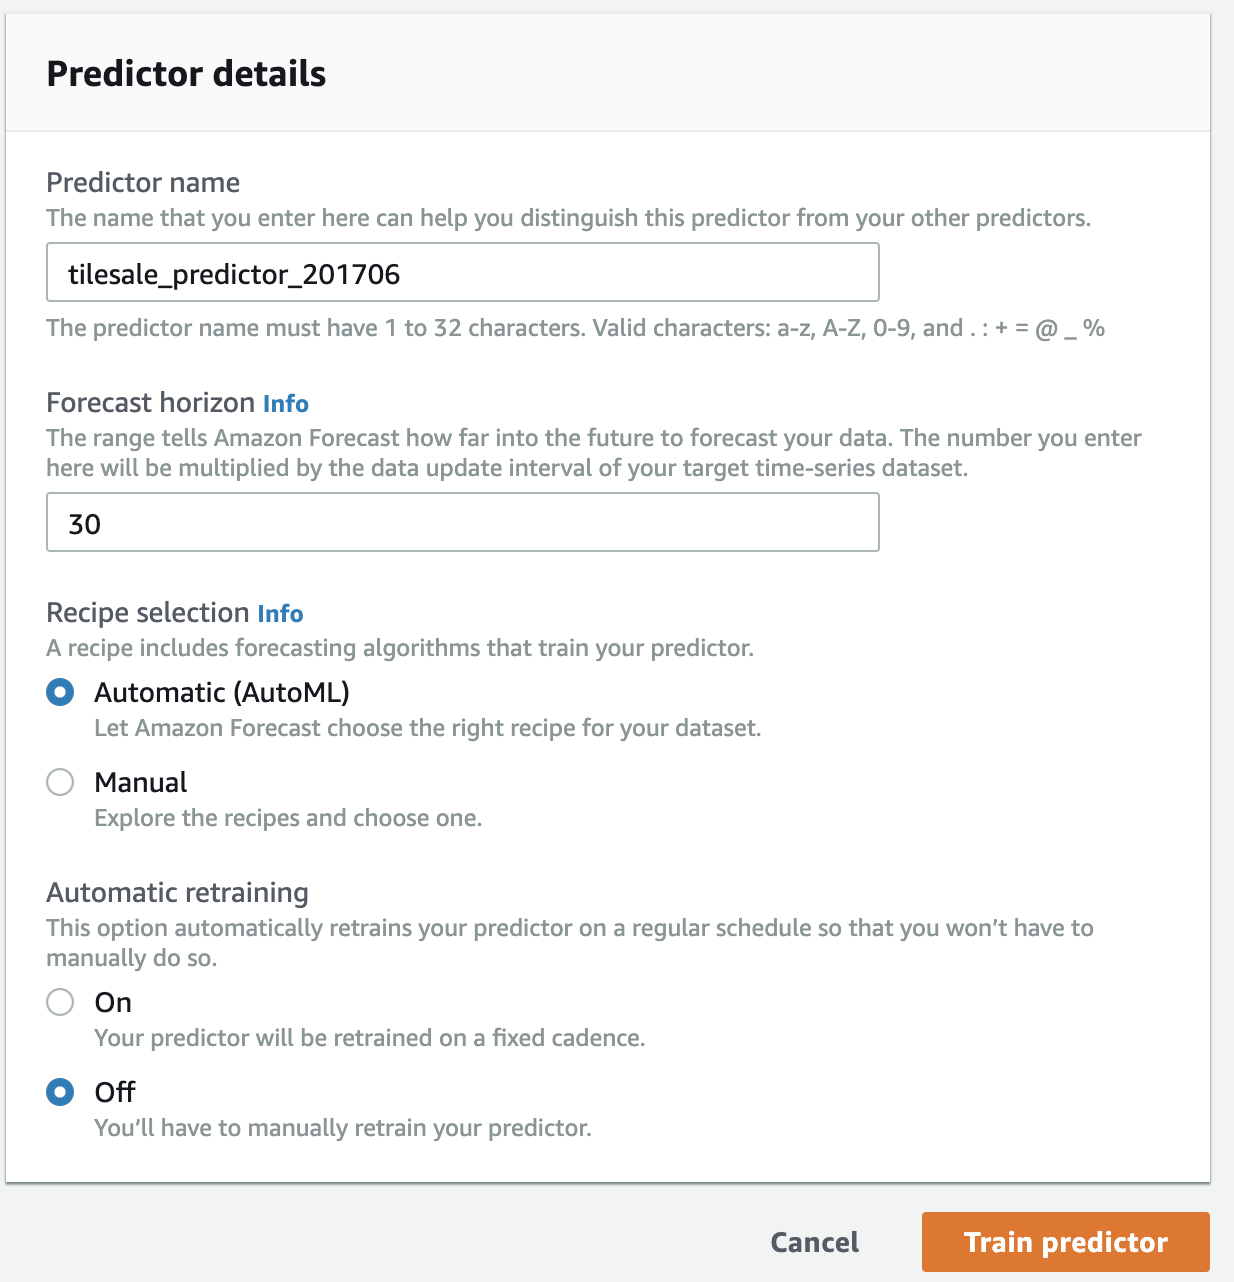Click 'Let Amazon Forecast choose' description text
Screen dimensions: 1234x1282
point(427,728)
